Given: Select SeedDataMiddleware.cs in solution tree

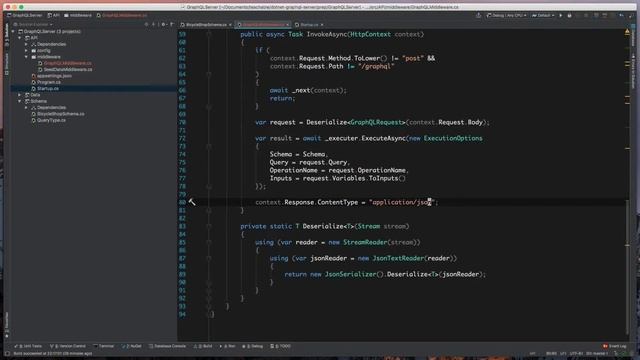Looking at the screenshot, I should (68, 69).
